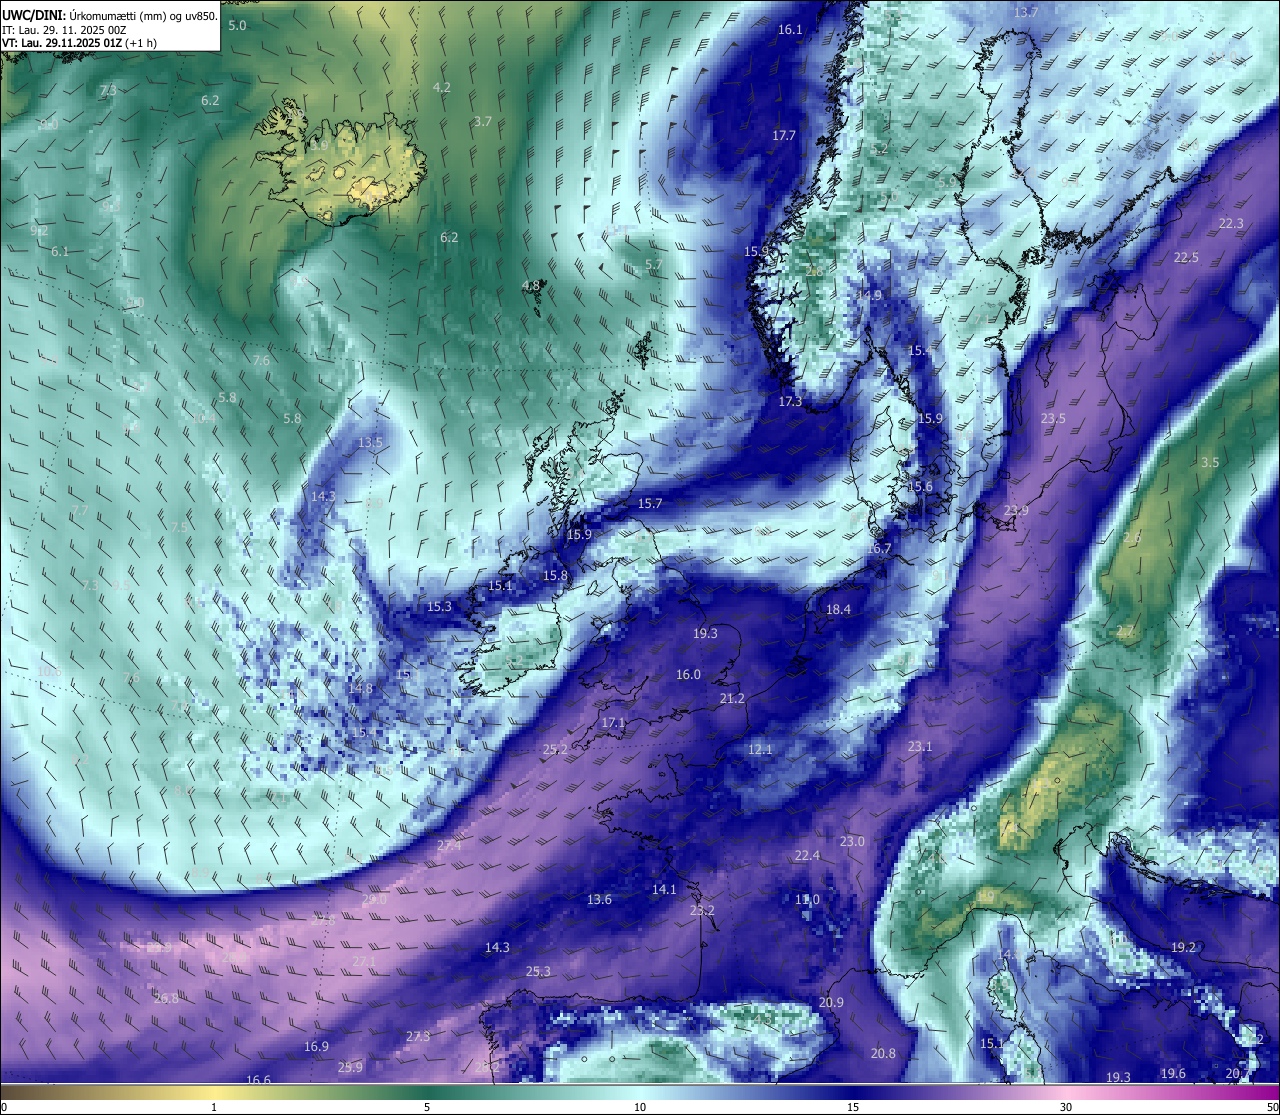
Task: Click the 19.6 value label
Action: [1173, 1073]
